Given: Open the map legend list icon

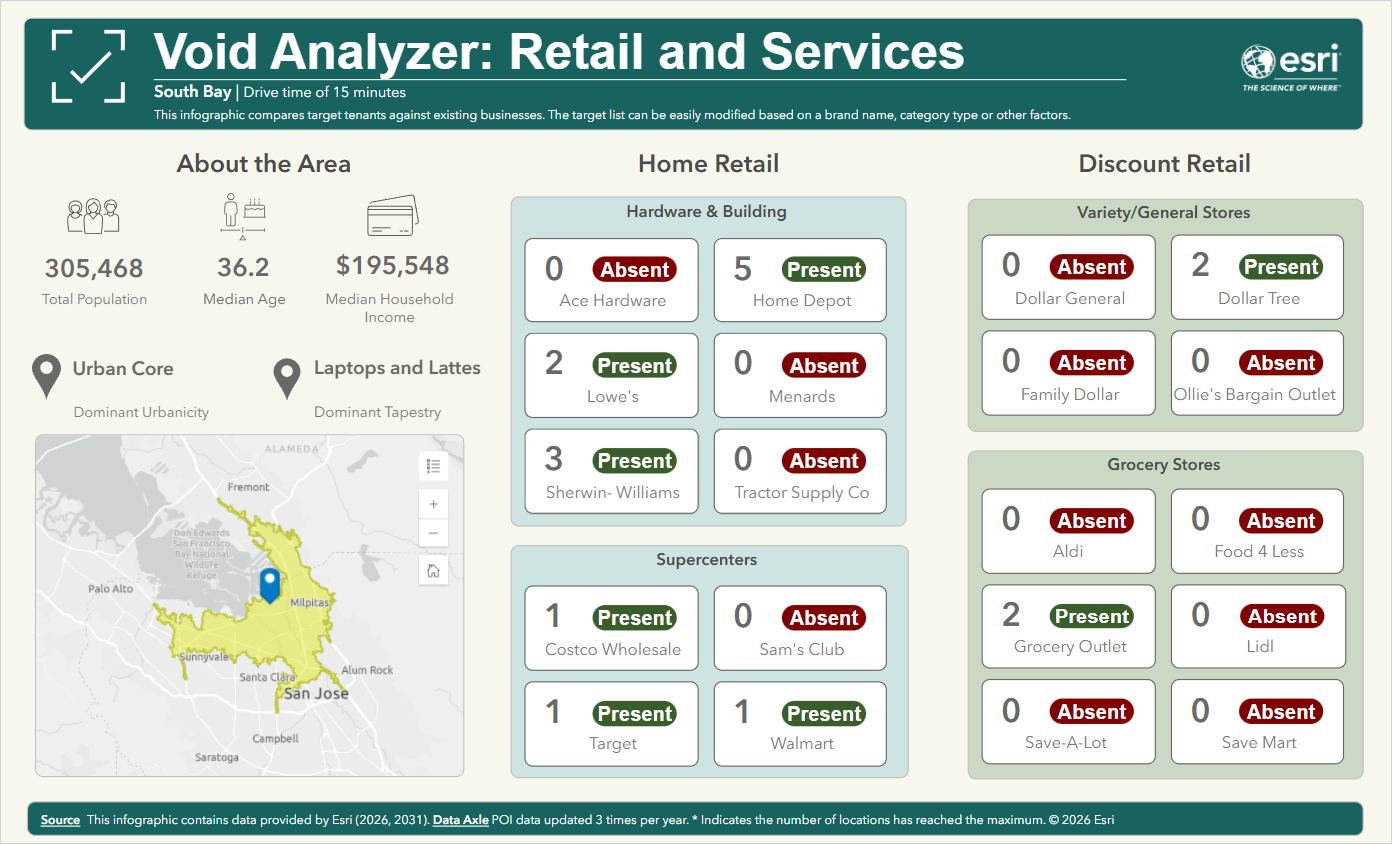Looking at the screenshot, I should click(x=433, y=466).
